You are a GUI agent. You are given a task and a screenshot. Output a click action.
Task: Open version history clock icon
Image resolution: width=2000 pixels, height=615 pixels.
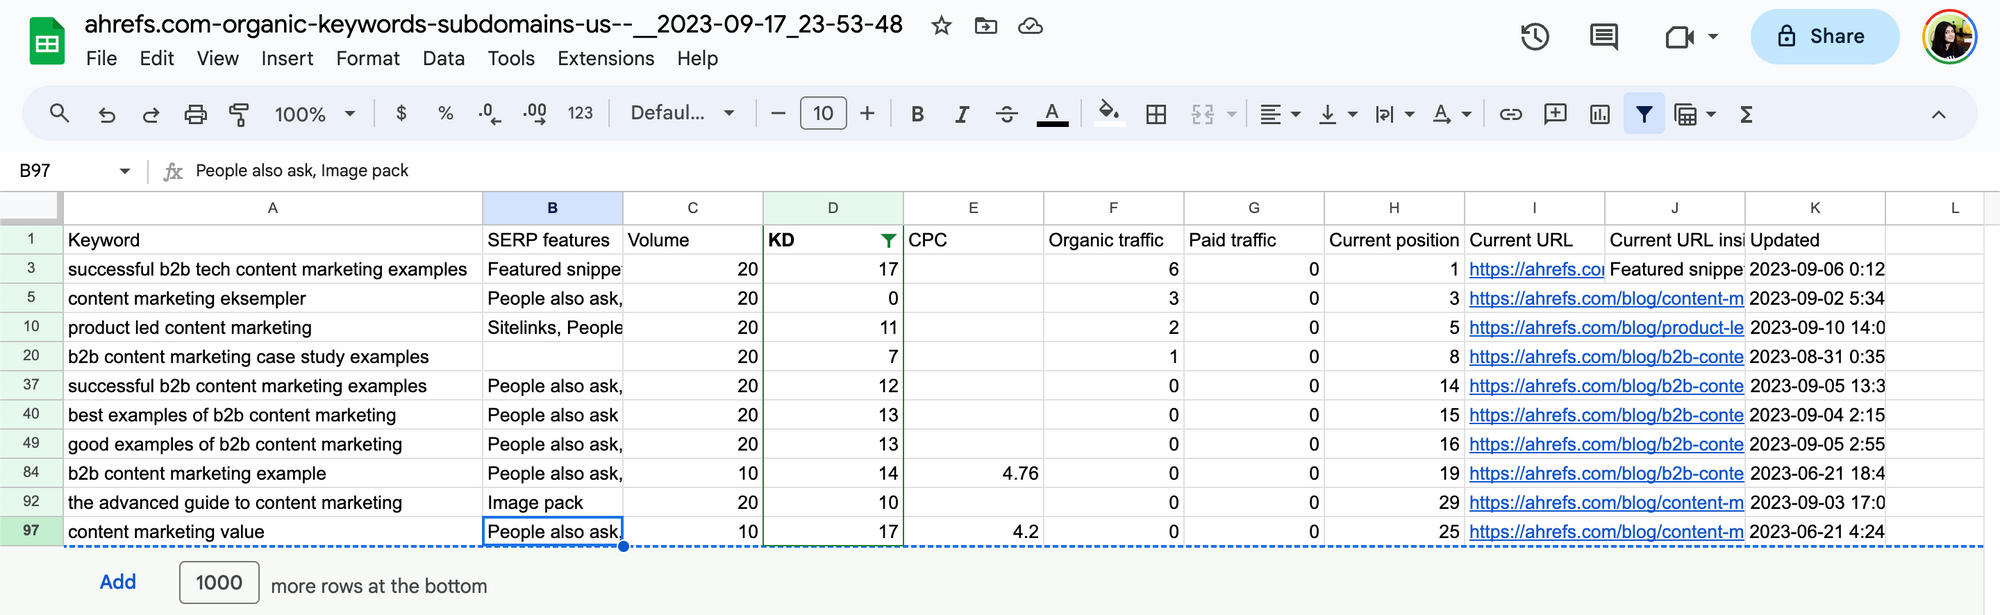(x=1535, y=37)
